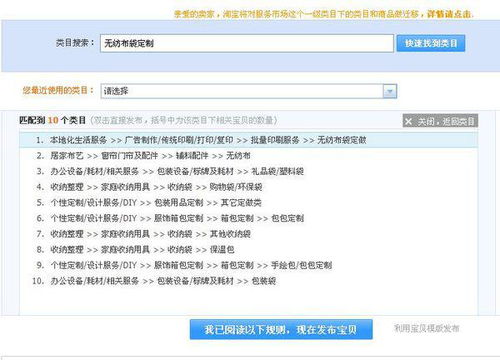The height and width of the screenshot is (360, 500).
Task: Open the 详情请点击 notice link
Action: point(450,14)
